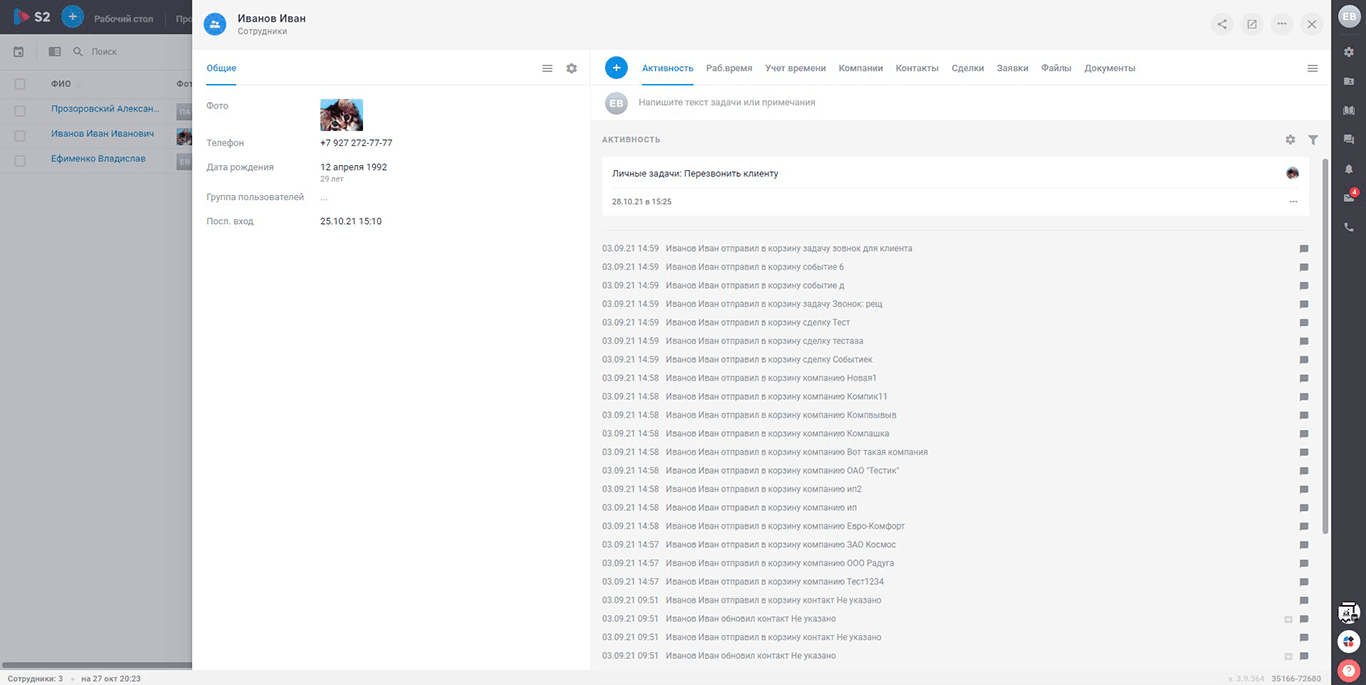Open the activity feed settings gear
Viewport: 1366px width, 685px height.
[x=1290, y=140]
